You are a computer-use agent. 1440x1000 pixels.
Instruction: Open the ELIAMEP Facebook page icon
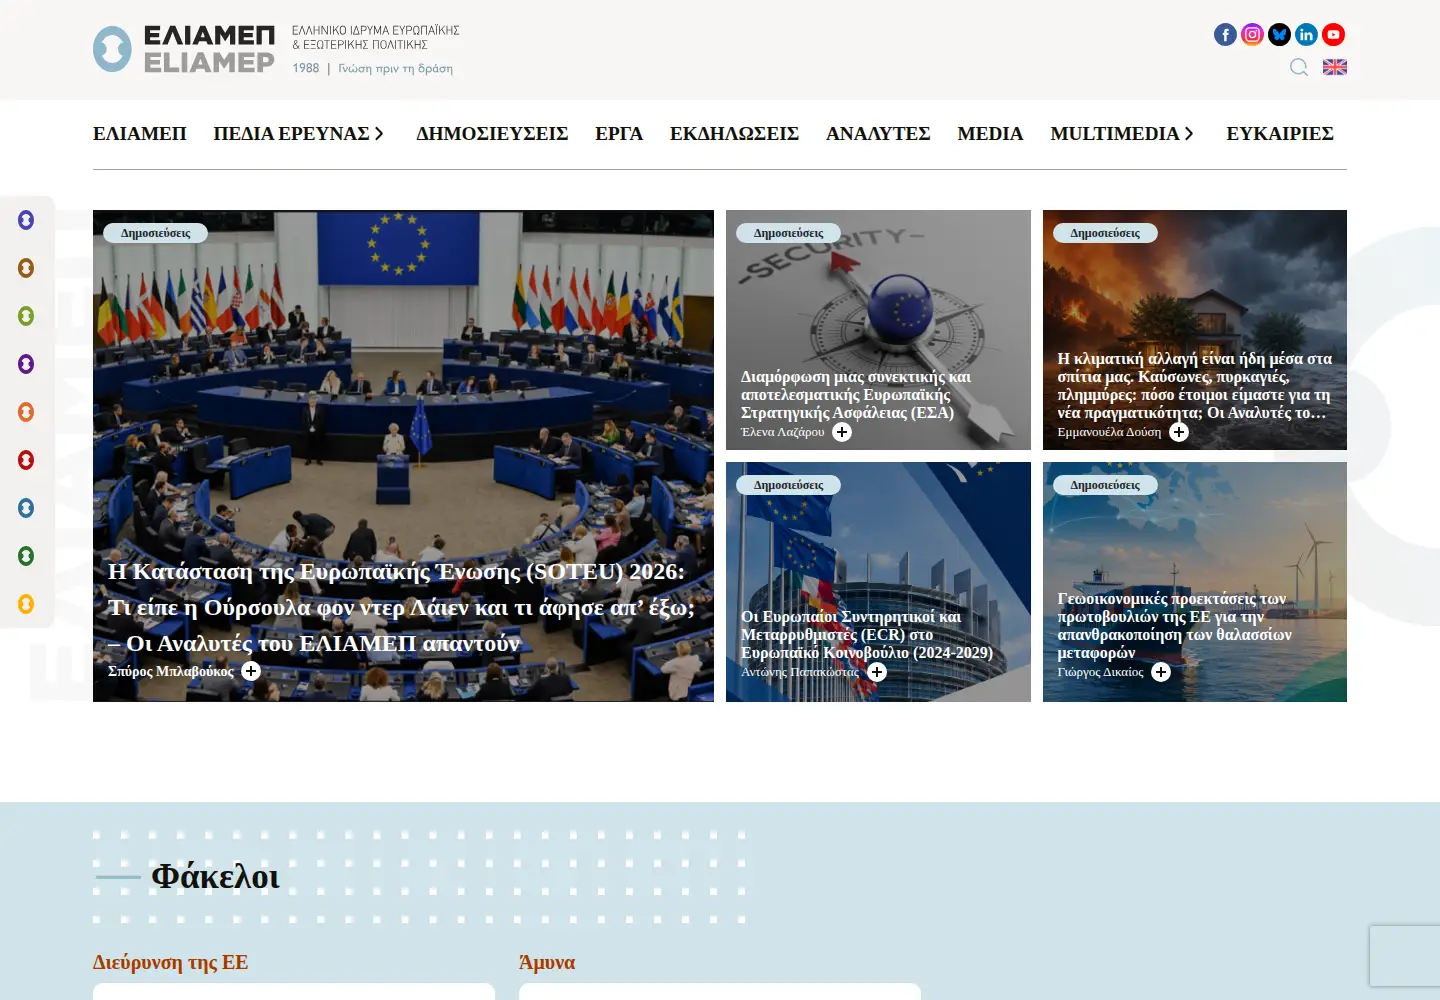point(1225,35)
